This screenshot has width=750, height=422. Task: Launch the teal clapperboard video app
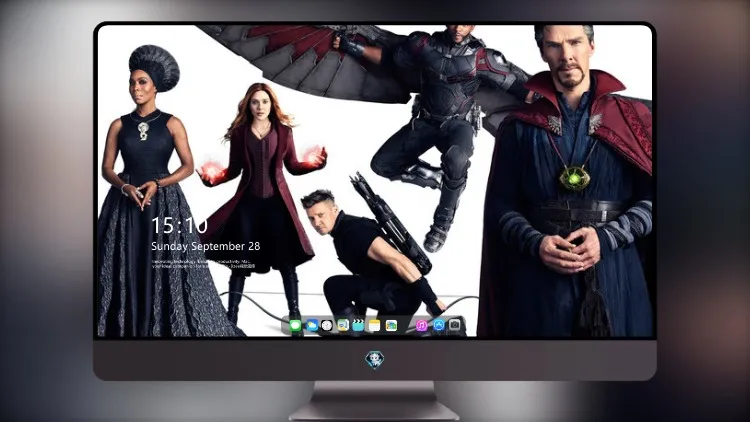pyautogui.click(x=358, y=326)
